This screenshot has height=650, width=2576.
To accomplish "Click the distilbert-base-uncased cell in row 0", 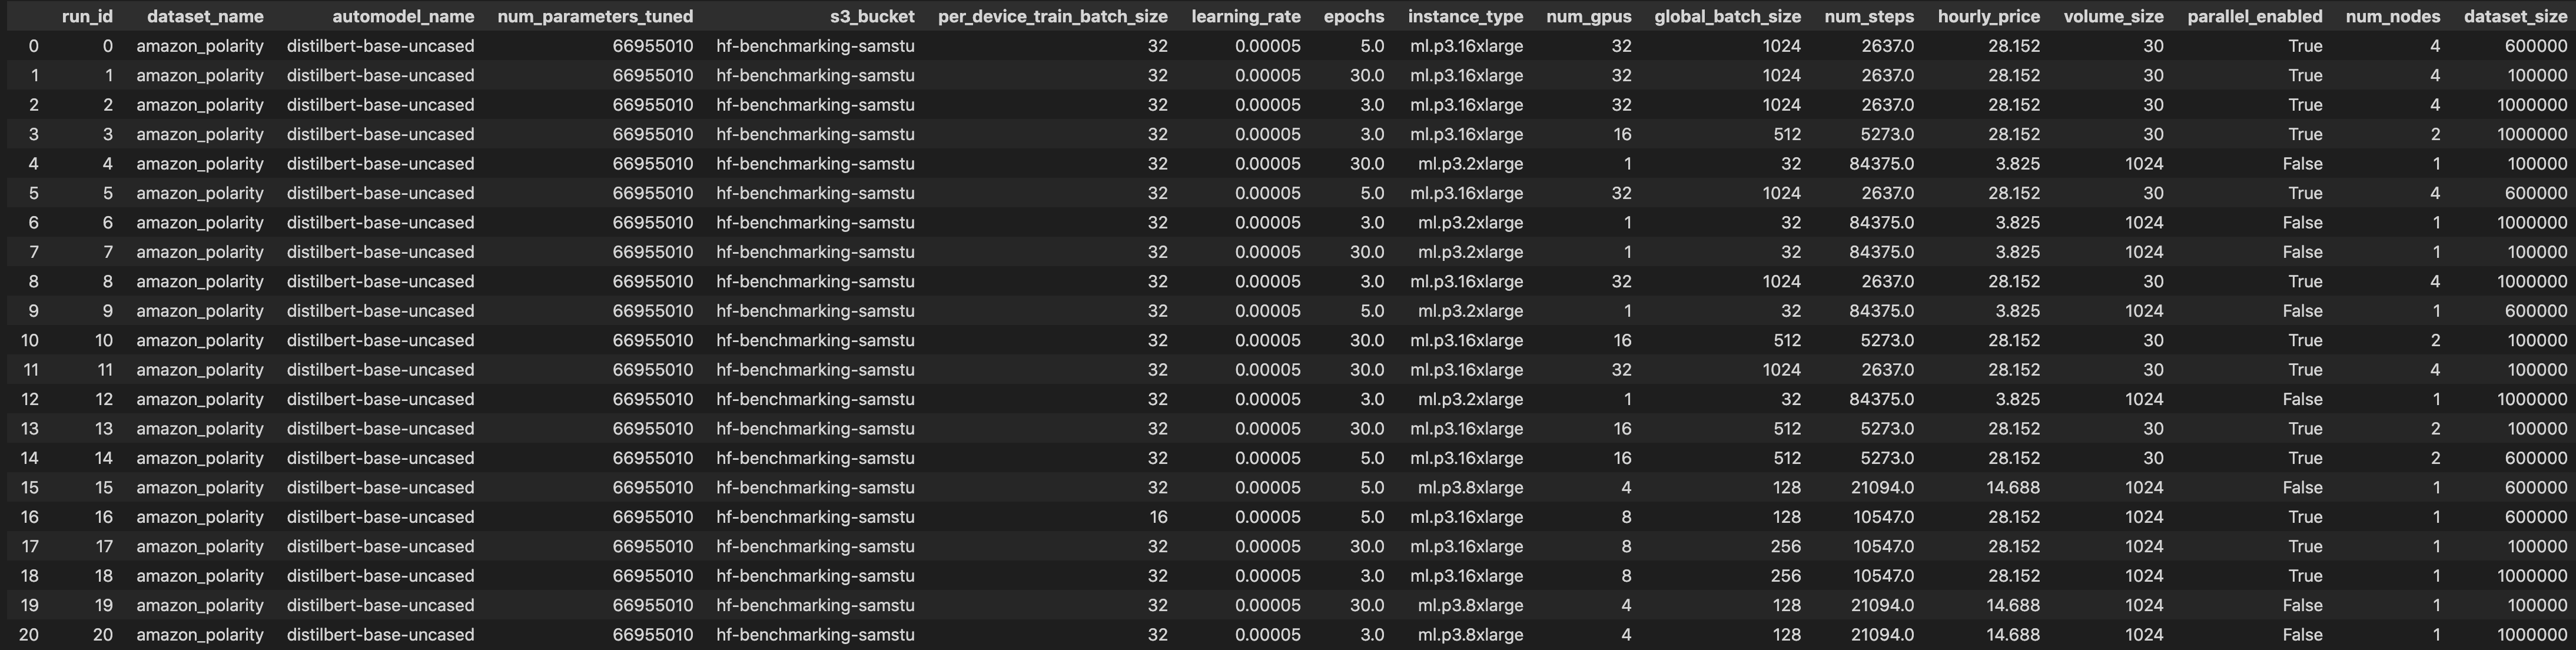I will point(380,46).
